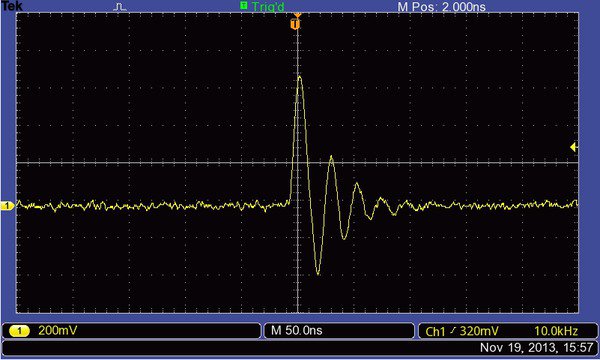Click the Nov 19, 2013, 15:57 timestamp
This screenshot has height=360, width=600.
pyautogui.click(x=536, y=347)
